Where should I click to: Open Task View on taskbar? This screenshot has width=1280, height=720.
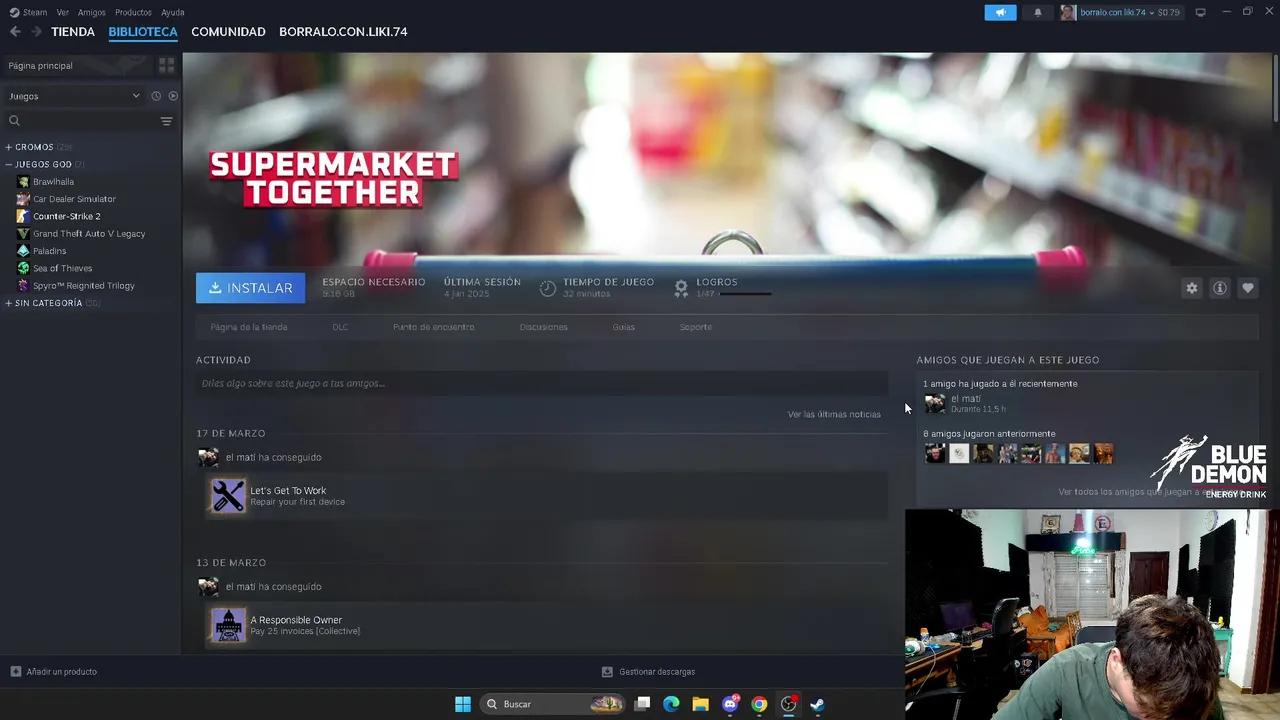642,704
